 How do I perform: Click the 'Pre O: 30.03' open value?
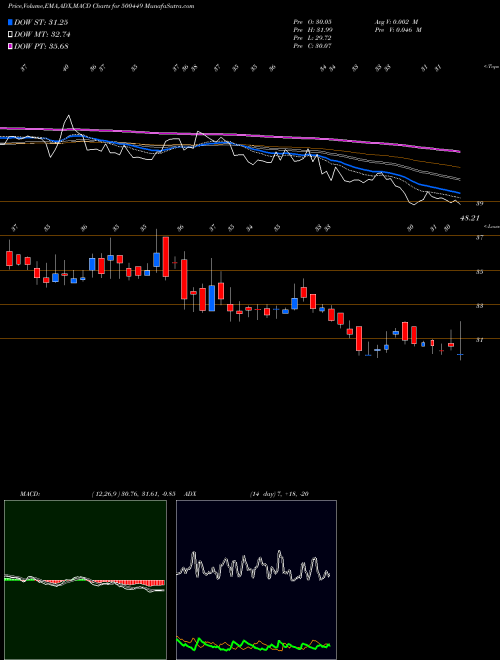click(312, 22)
